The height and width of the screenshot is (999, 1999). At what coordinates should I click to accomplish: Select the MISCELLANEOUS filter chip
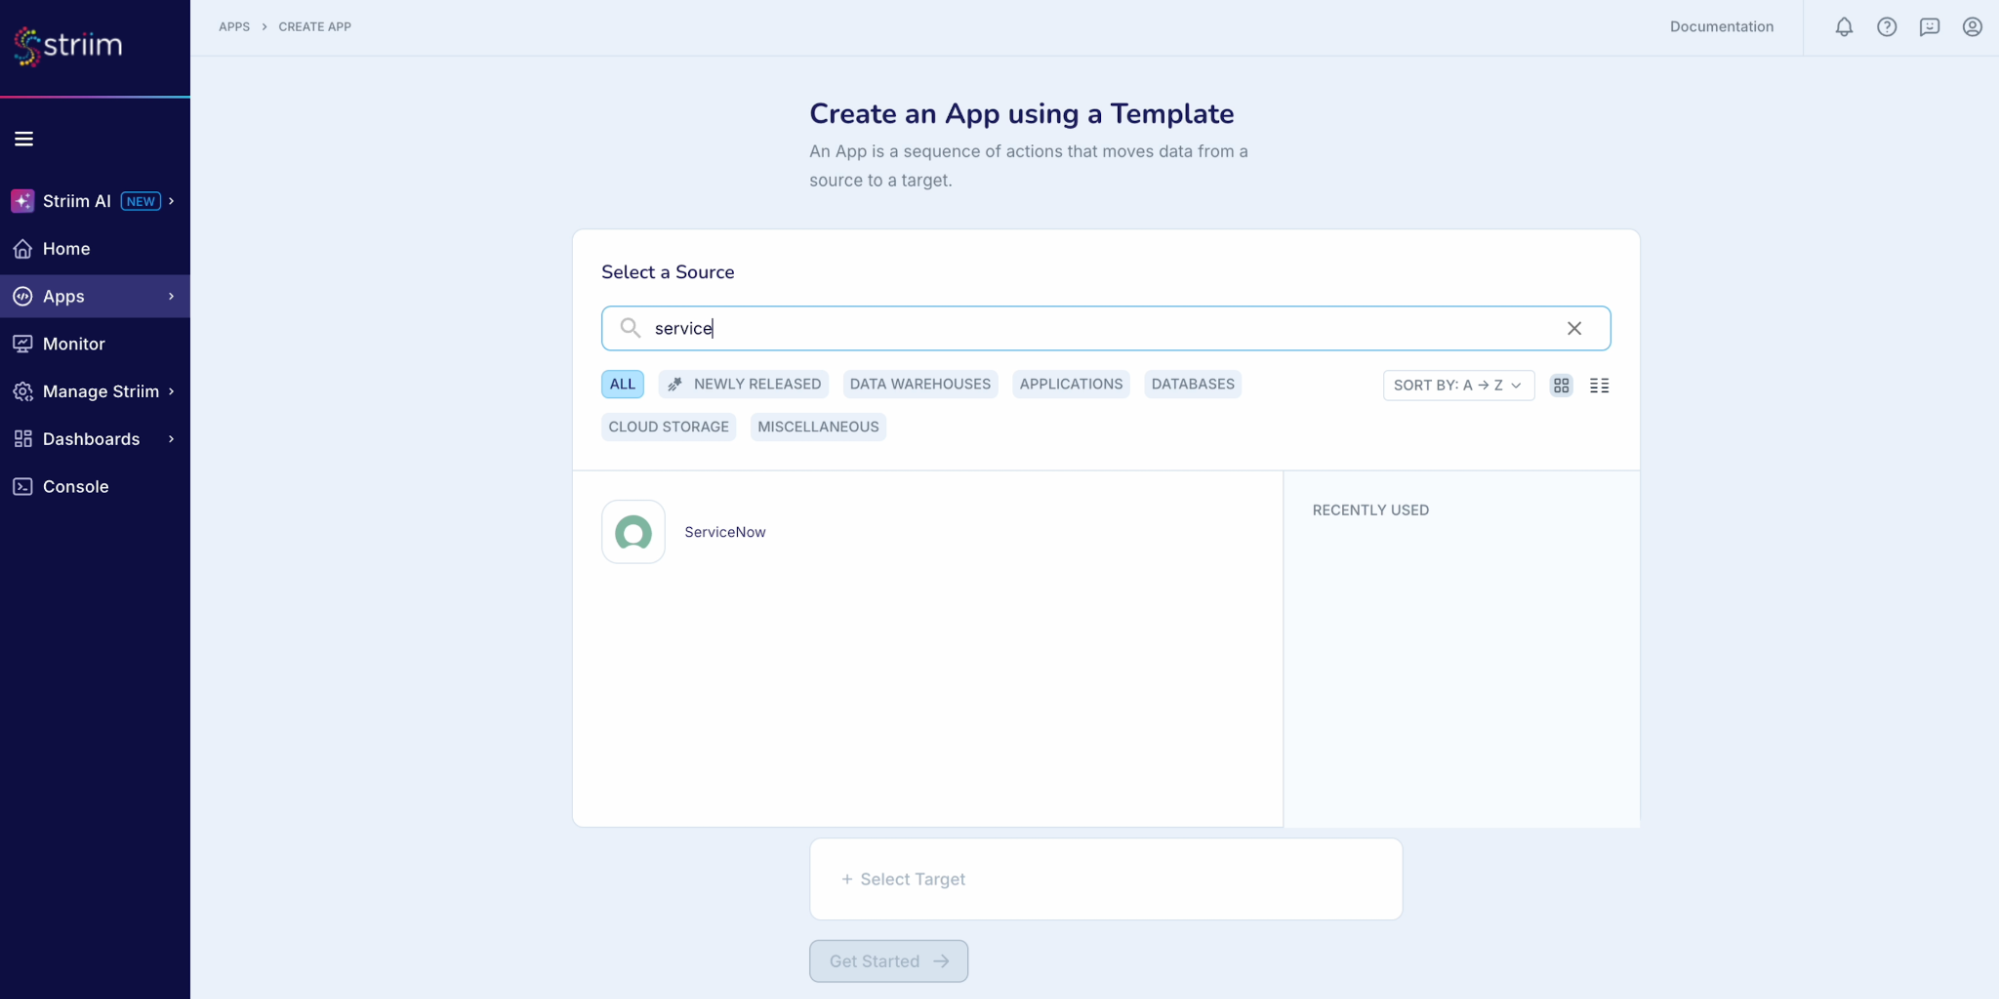[818, 427]
